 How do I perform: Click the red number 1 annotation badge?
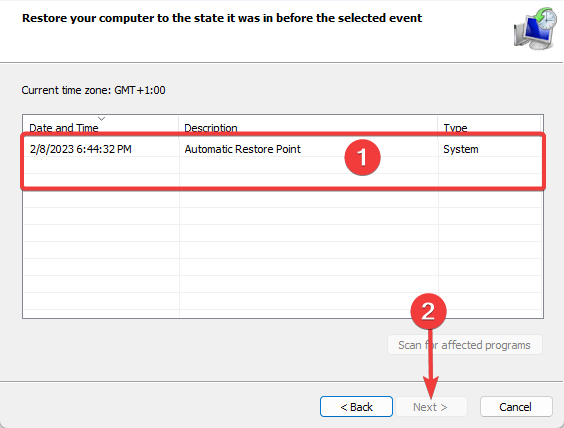pos(362,158)
